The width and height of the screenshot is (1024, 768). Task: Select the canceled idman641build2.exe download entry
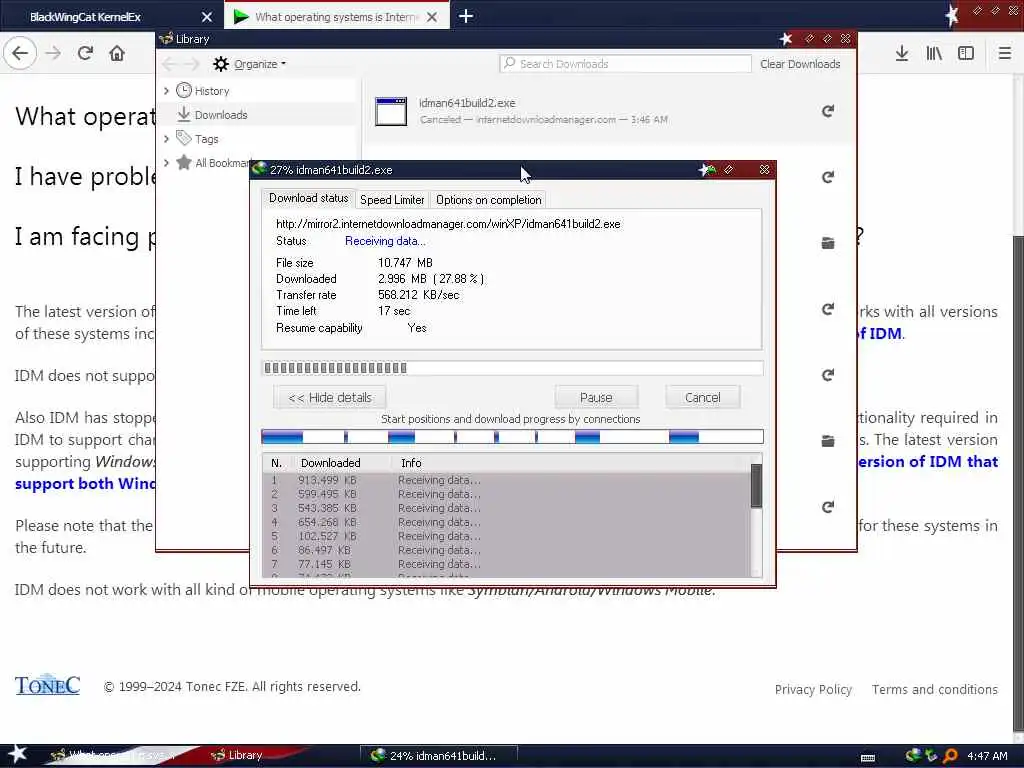click(607, 111)
